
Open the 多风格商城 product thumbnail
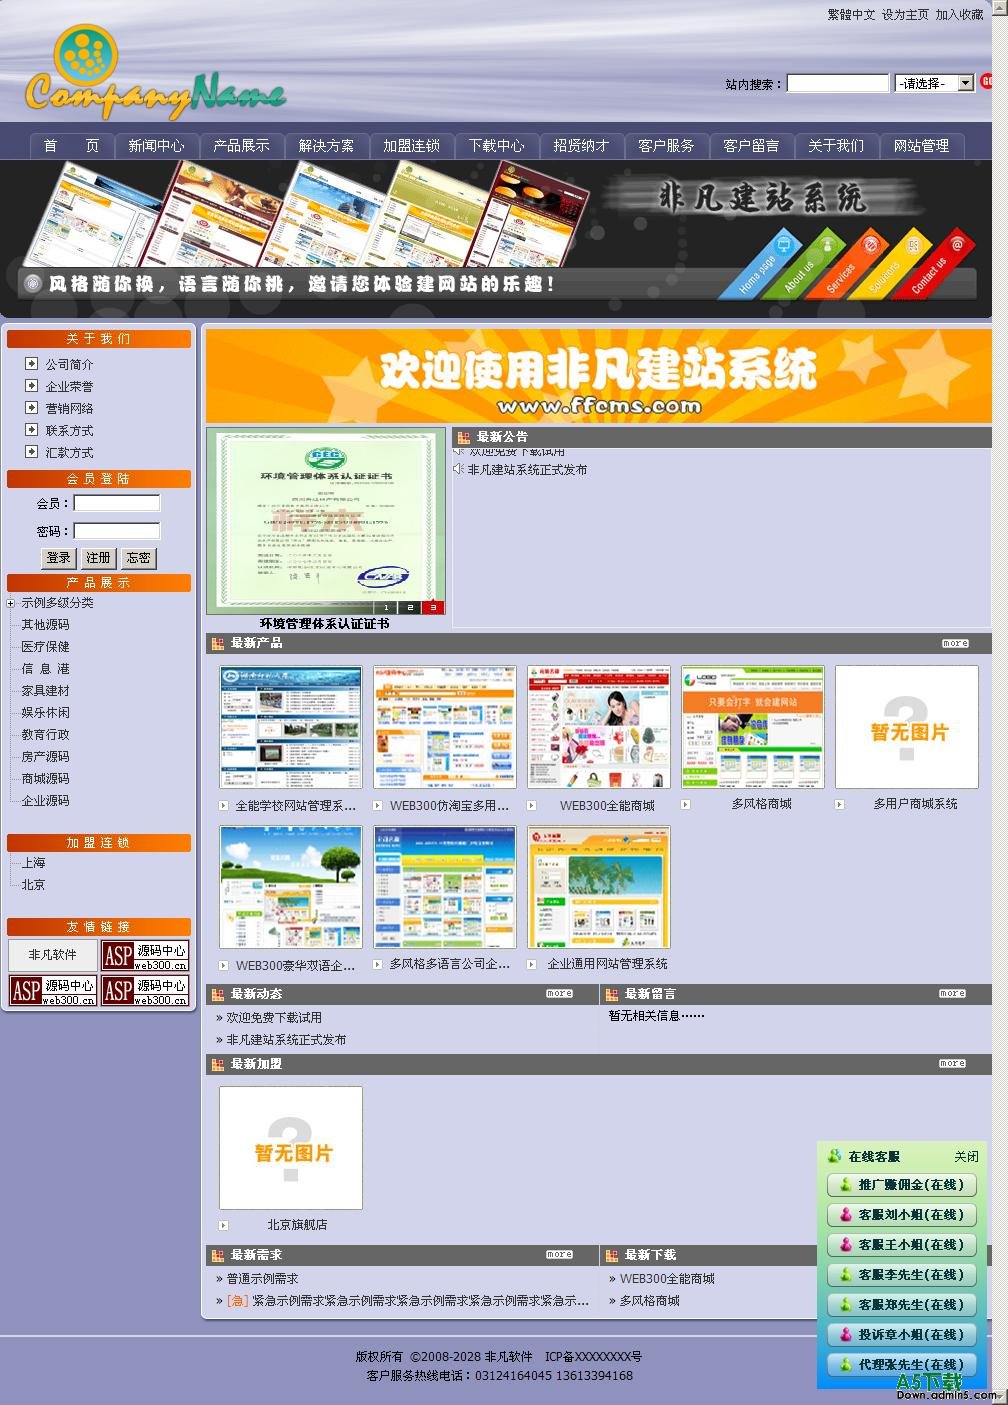pos(753,727)
